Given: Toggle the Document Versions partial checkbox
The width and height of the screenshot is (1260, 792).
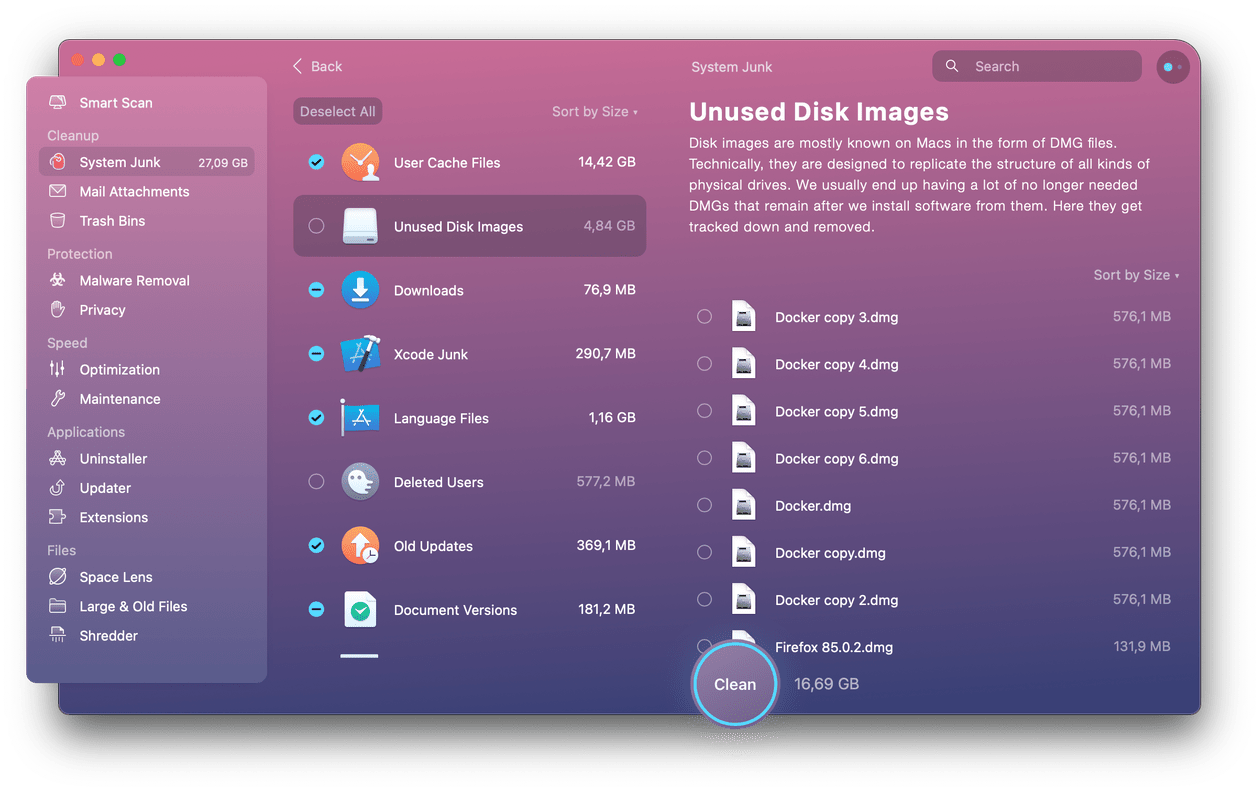Looking at the screenshot, I should click(316, 610).
